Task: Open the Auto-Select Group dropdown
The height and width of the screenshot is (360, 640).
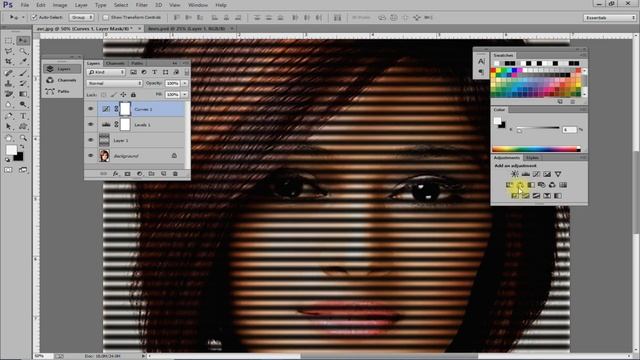Action: click(x=82, y=18)
